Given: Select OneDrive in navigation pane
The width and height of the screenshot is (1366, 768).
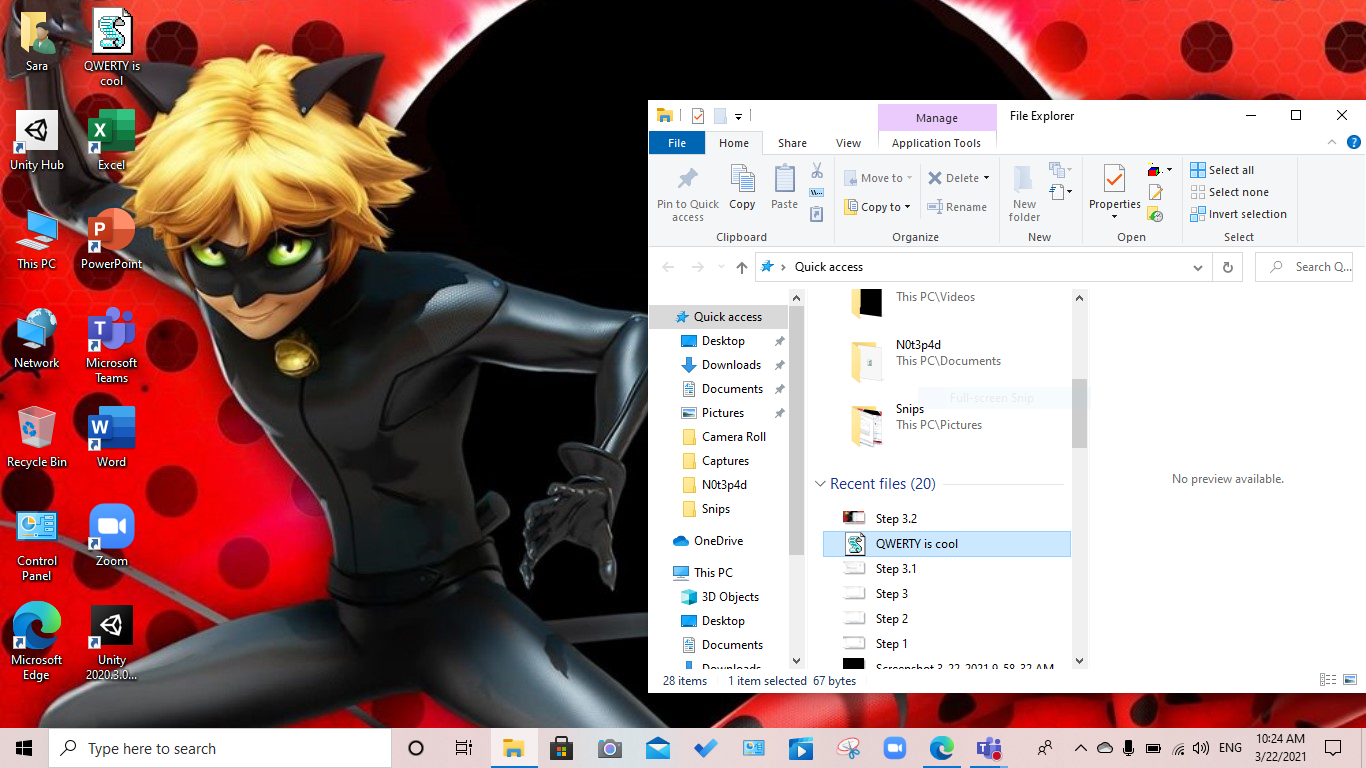Looking at the screenshot, I should [x=718, y=541].
